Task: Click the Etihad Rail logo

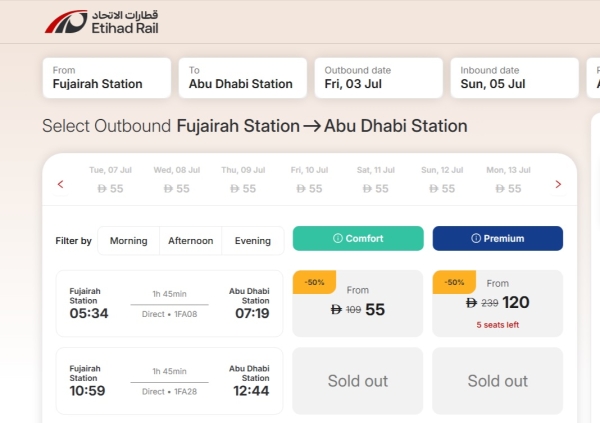Action: coord(101,22)
